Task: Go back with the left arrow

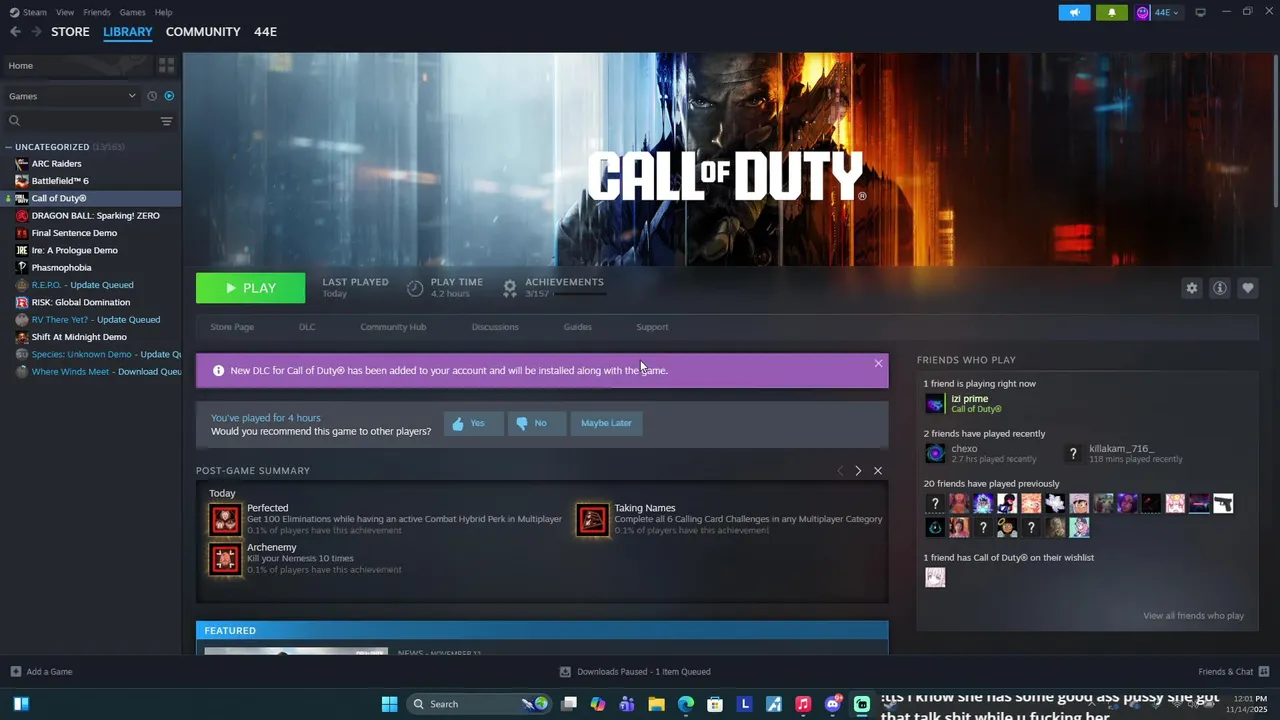Action: pos(15,32)
